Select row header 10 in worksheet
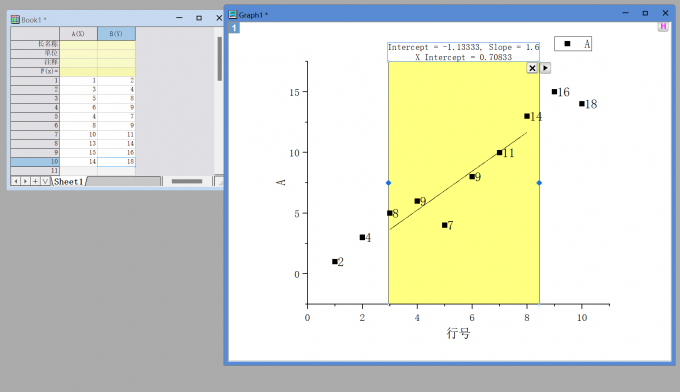Screen dimensions: 680x392 (x=35, y=161)
